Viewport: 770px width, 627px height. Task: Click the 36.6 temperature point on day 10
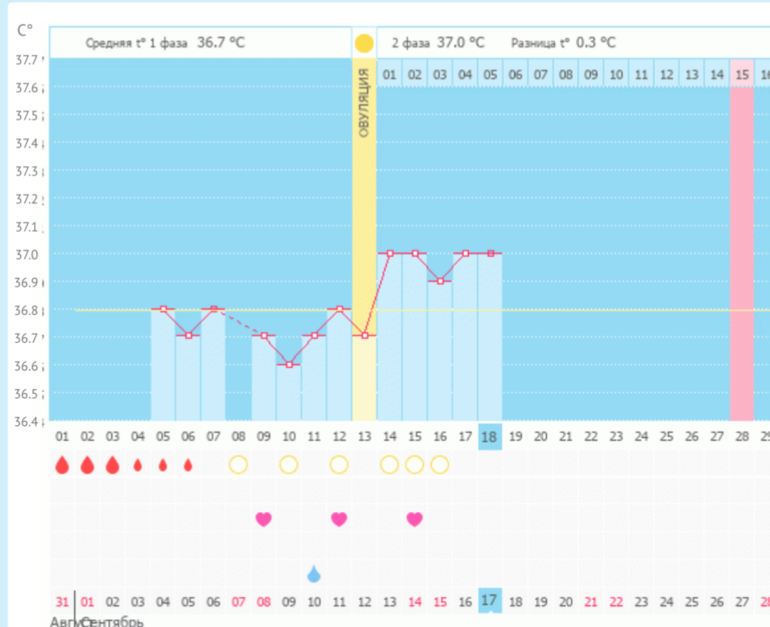tap(288, 365)
